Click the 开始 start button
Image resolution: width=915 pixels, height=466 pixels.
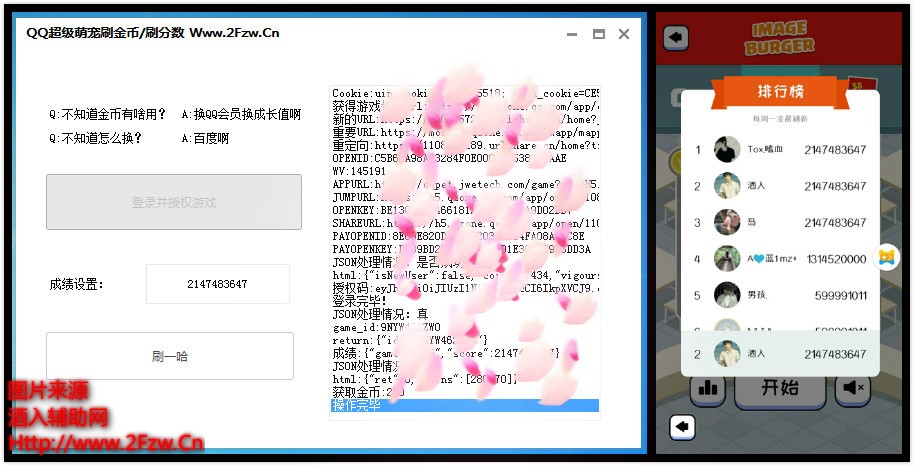click(780, 389)
